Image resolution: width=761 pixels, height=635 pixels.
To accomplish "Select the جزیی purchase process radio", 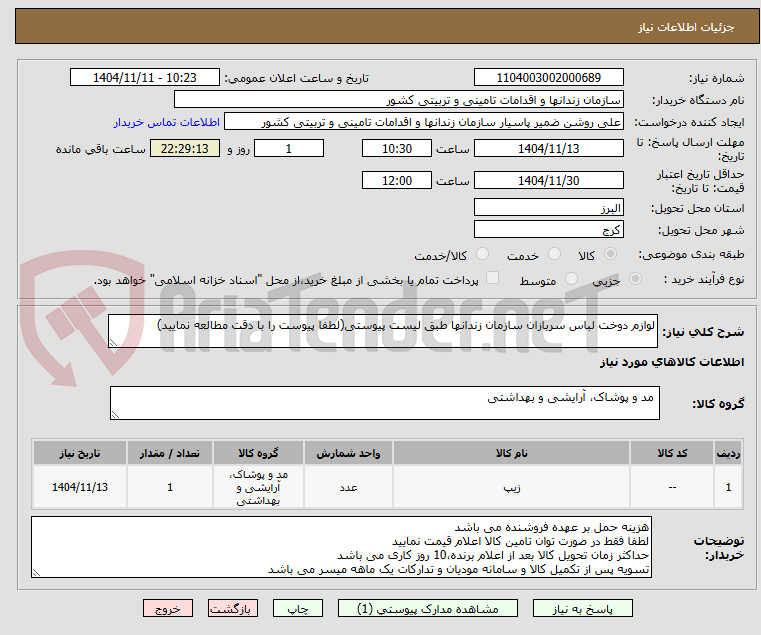I will (635, 279).
